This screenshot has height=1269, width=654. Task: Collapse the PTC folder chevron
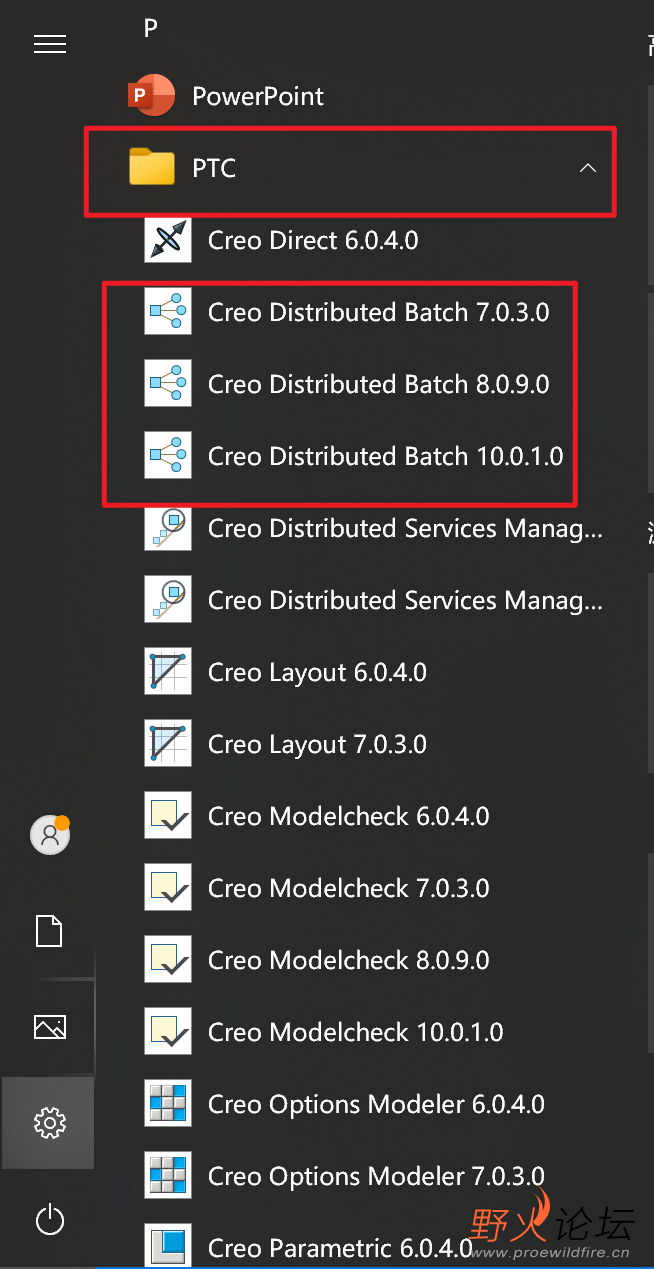click(x=588, y=168)
